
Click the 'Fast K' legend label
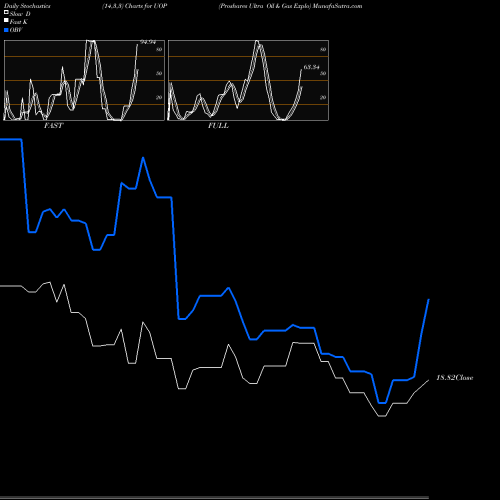tap(18, 22)
